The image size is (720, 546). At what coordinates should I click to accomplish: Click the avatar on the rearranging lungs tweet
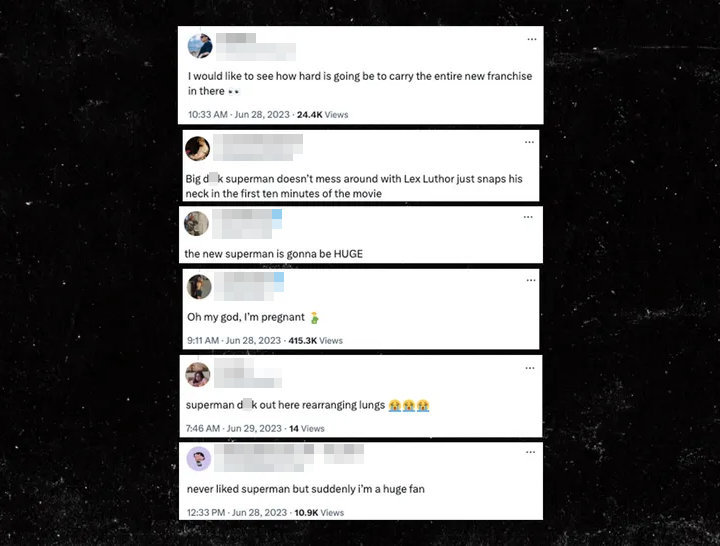tap(198, 374)
